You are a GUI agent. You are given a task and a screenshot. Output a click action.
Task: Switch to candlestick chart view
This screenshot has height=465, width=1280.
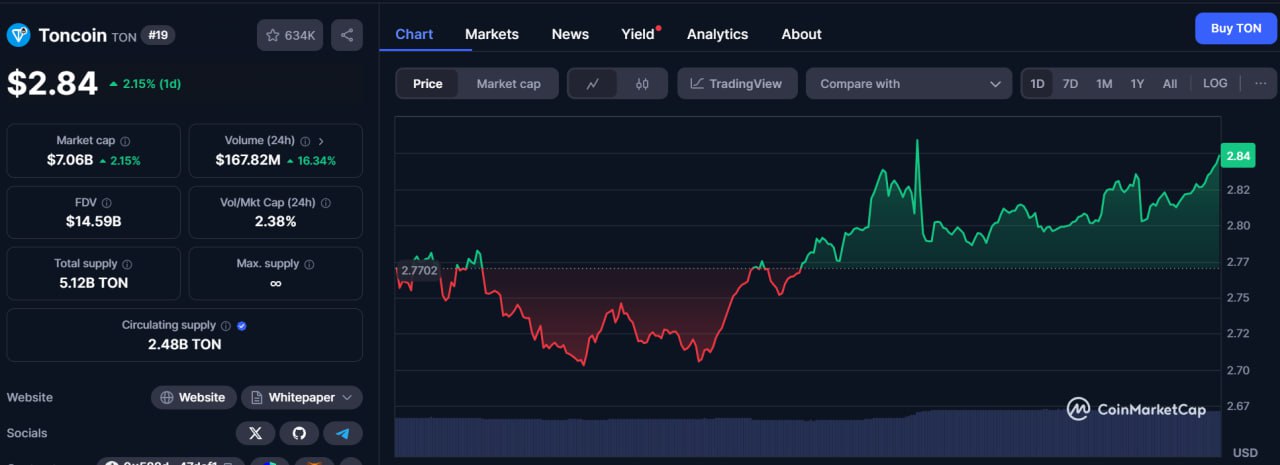pyautogui.click(x=642, y=84)
